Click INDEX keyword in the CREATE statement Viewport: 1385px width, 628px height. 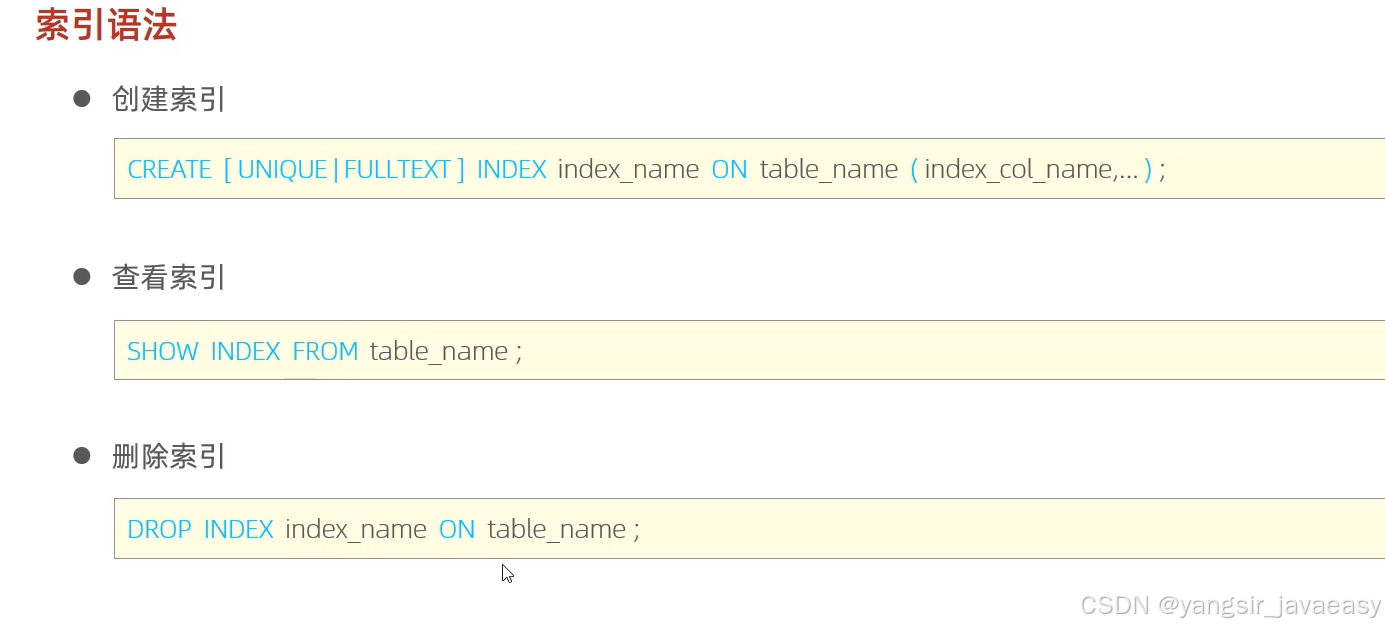tap(512, 169)
